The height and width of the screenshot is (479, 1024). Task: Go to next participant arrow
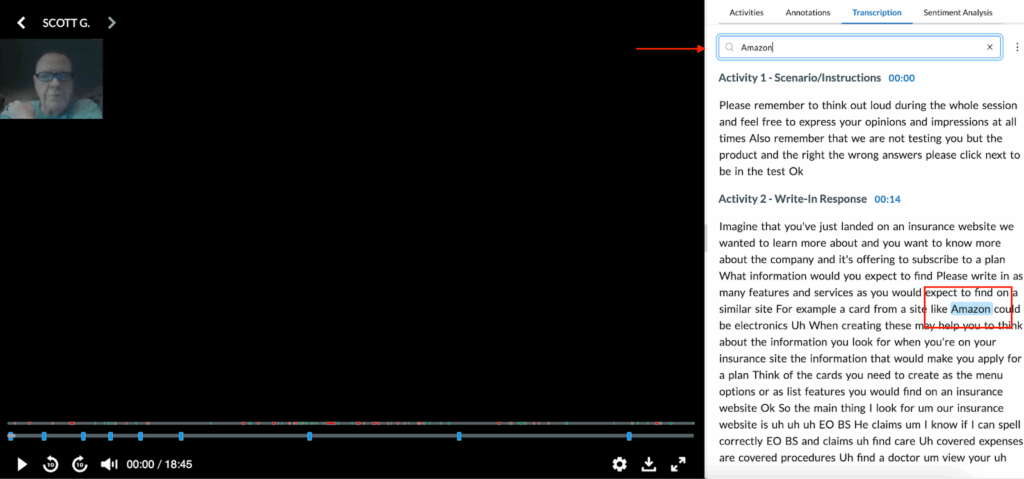tap(111, 22)
